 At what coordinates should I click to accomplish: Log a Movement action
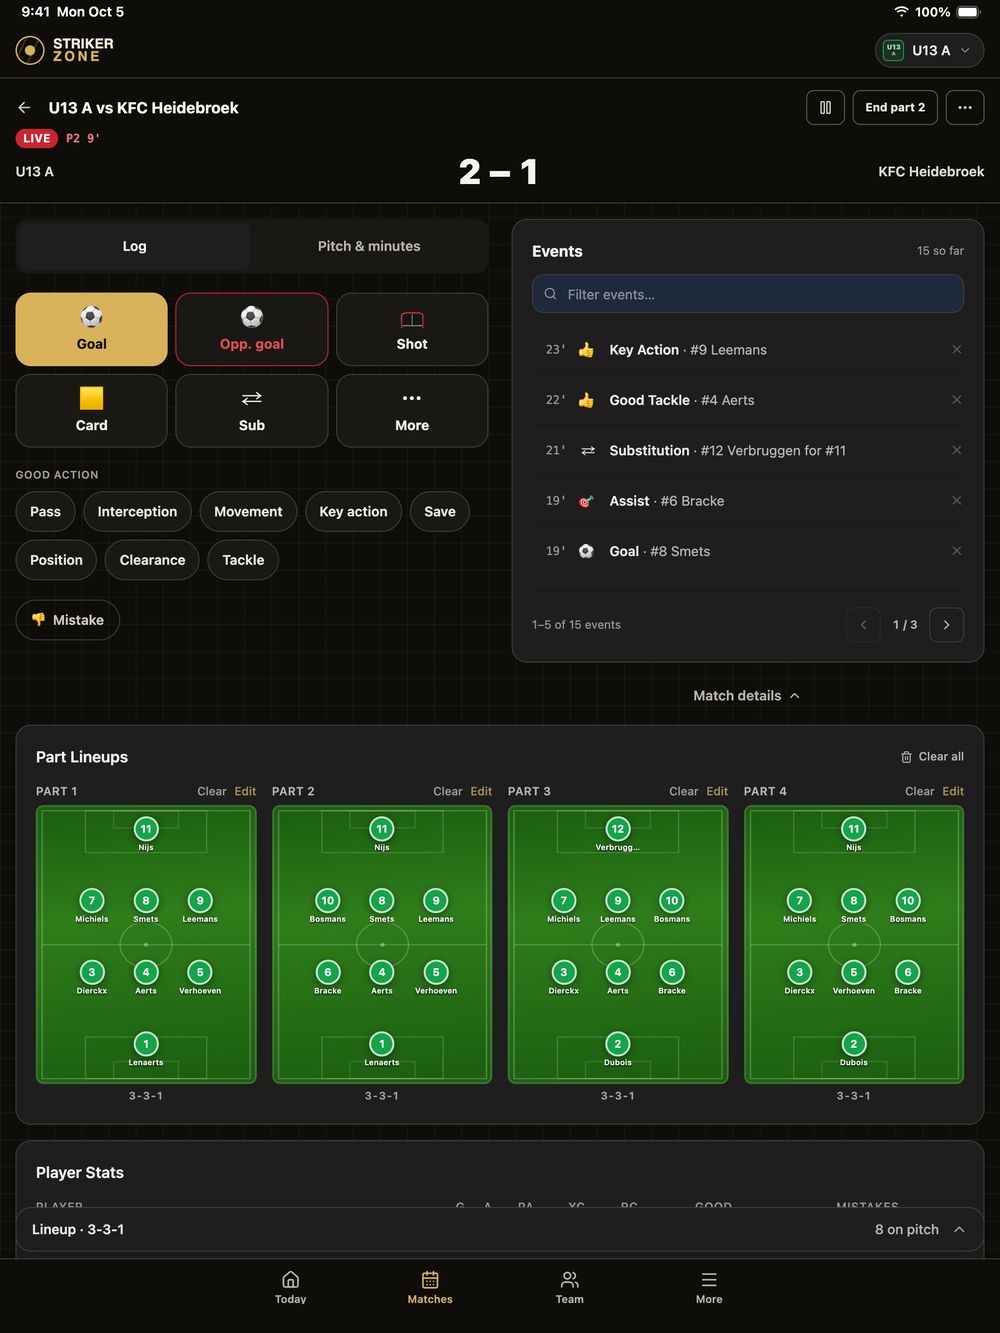248,512
